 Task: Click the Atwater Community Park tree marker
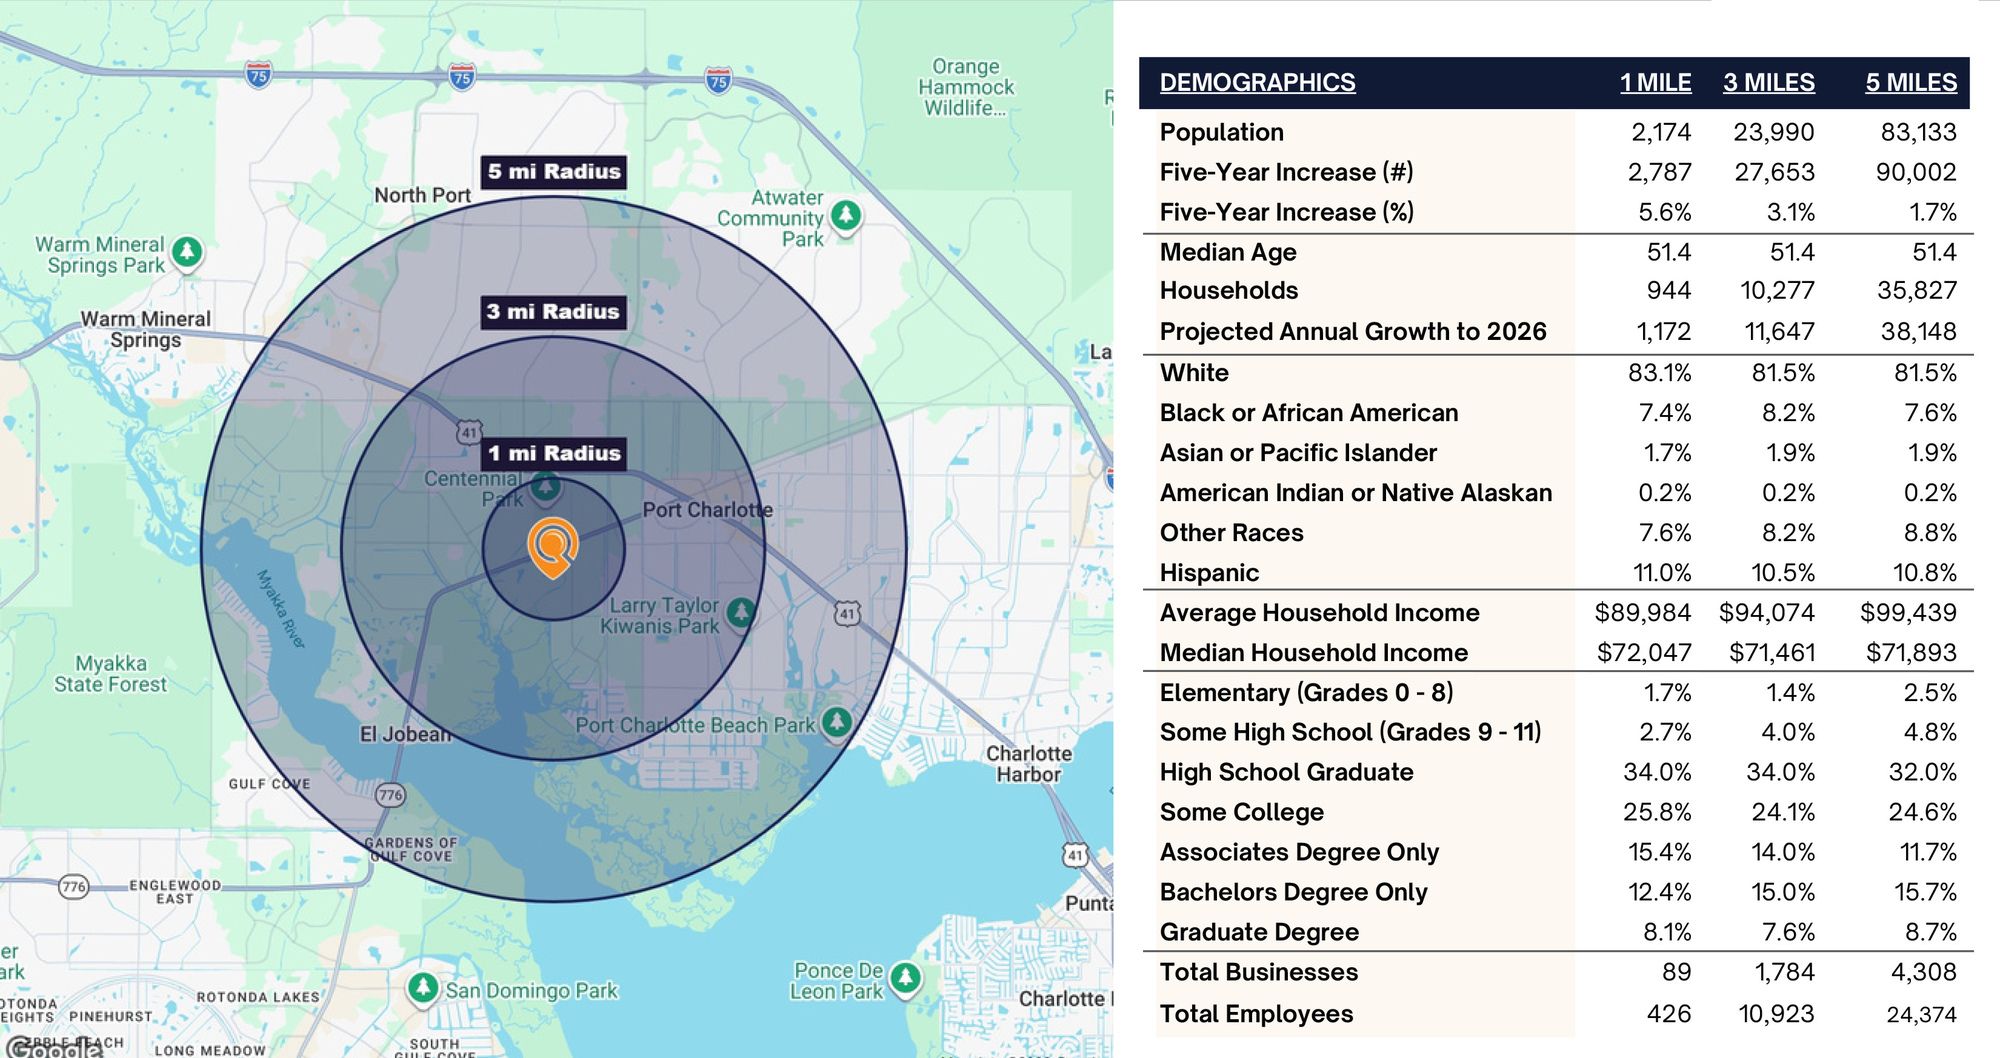pyautogui.click(x=846, y=215)
